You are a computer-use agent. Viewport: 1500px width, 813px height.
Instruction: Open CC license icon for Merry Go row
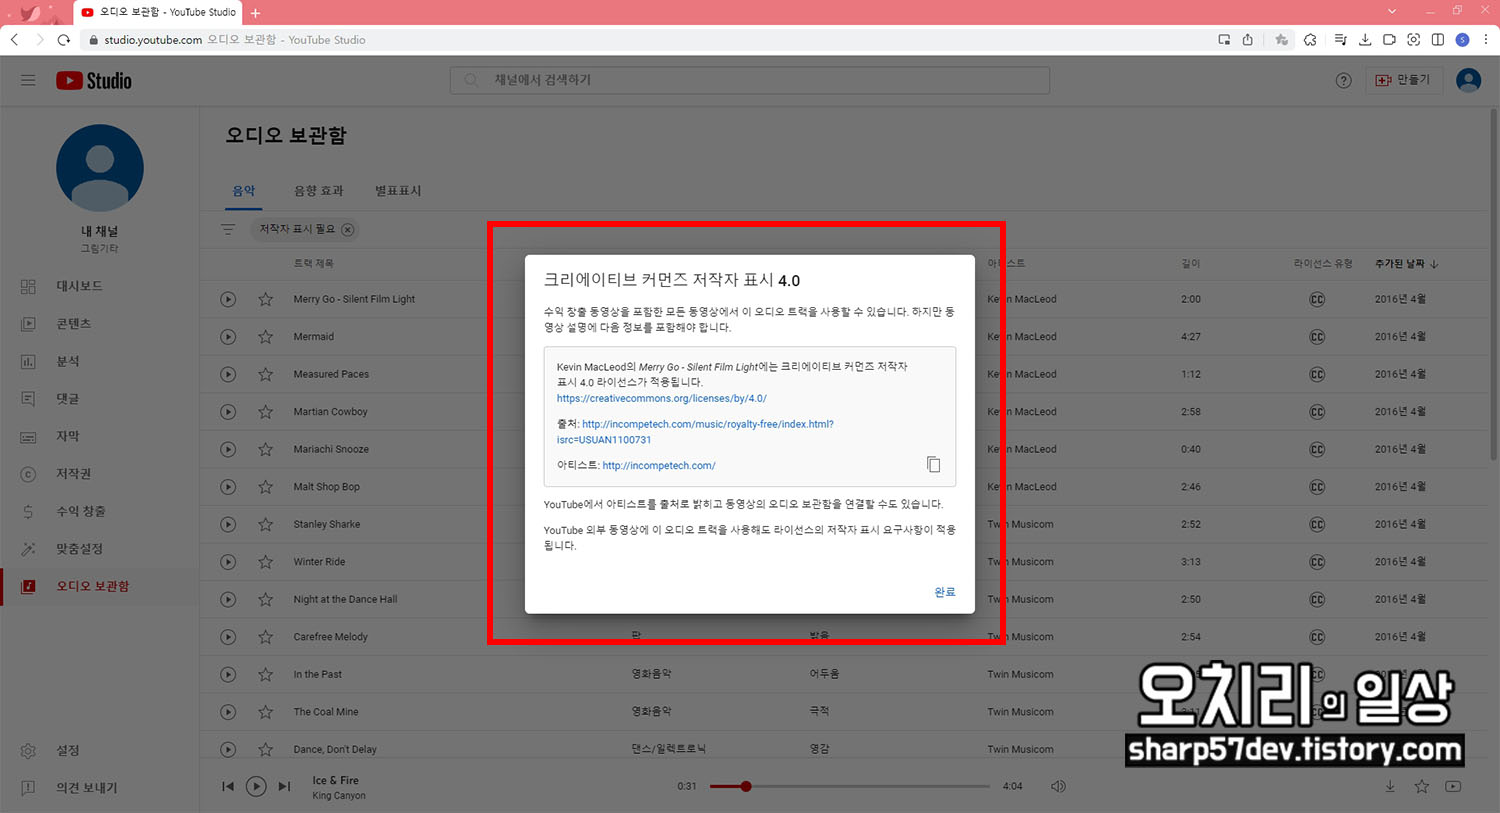1317,299
